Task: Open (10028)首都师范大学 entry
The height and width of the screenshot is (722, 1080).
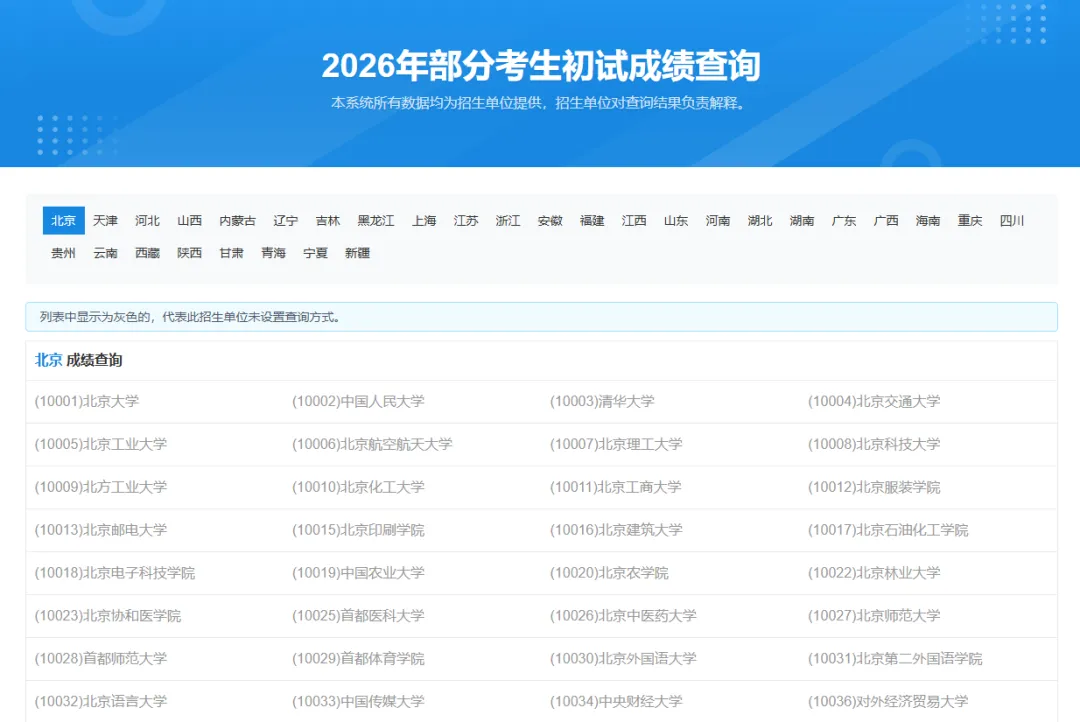Action: [x=101, y=658]
